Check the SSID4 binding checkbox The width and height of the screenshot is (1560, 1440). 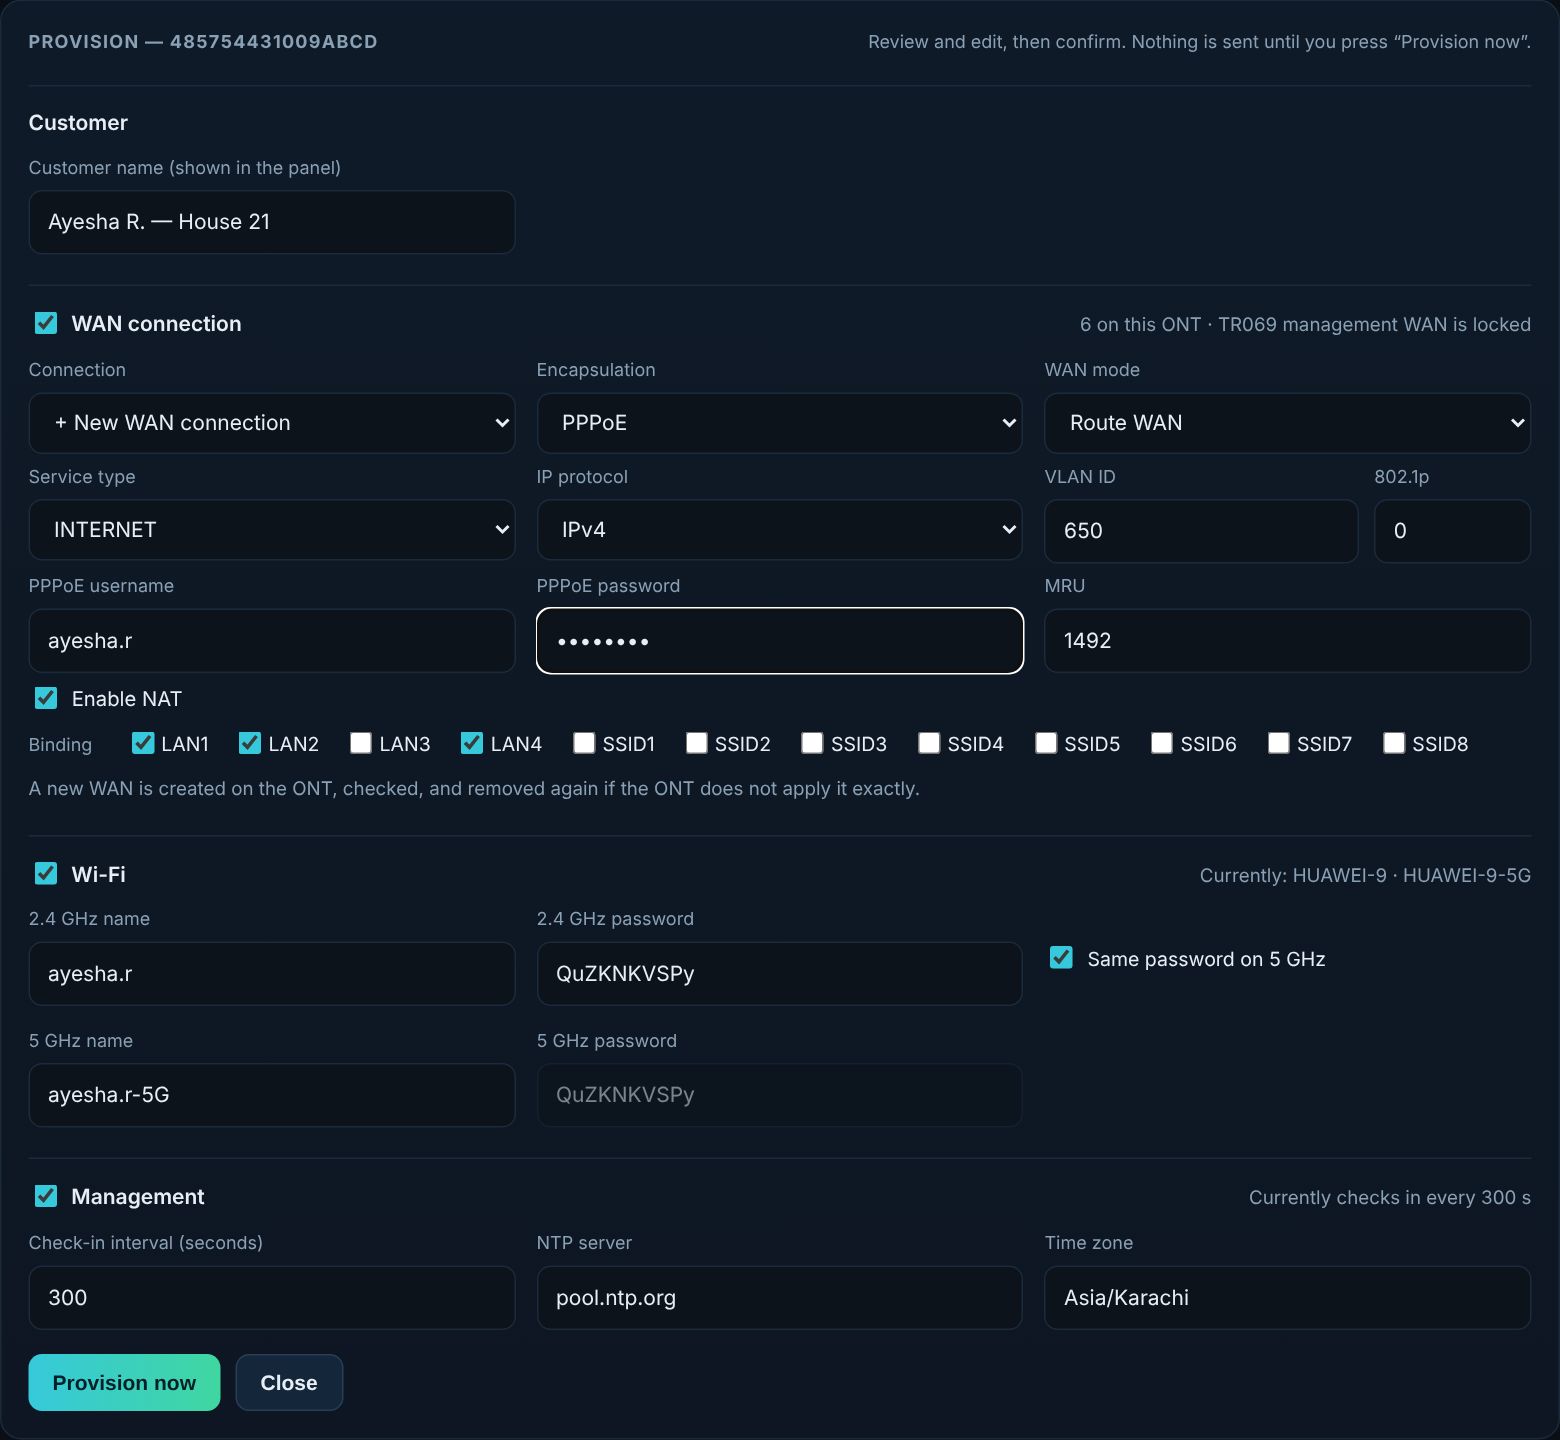point(929,743)
